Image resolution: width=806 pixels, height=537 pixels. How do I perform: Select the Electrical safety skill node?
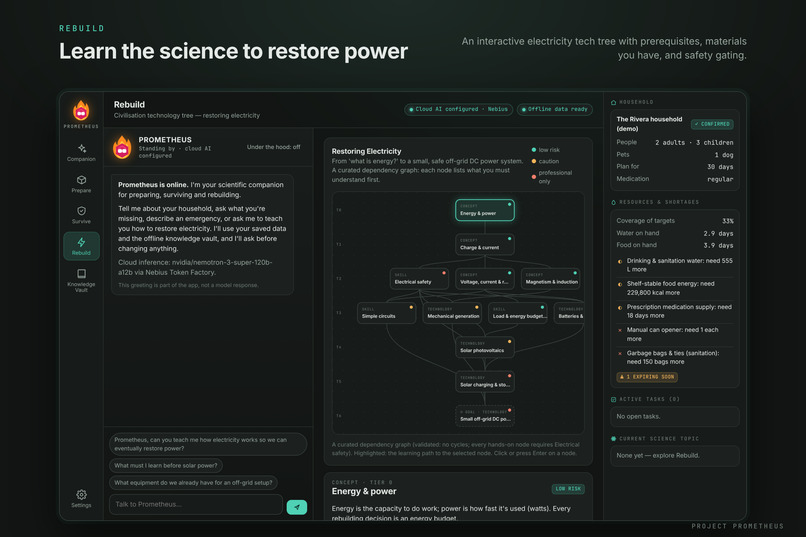419,279
